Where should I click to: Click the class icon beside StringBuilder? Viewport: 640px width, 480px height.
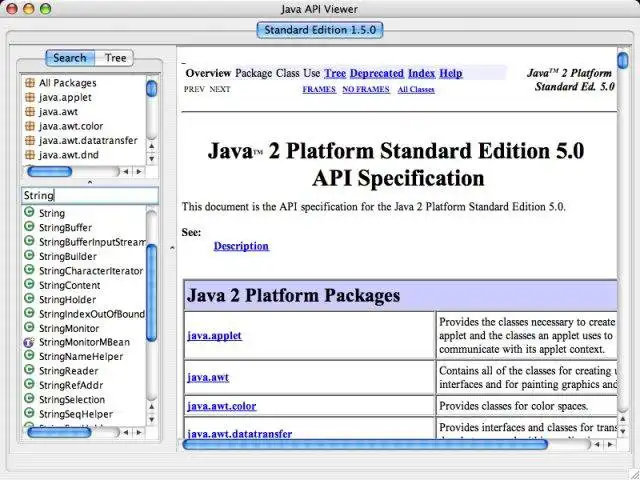click(29, 255)
